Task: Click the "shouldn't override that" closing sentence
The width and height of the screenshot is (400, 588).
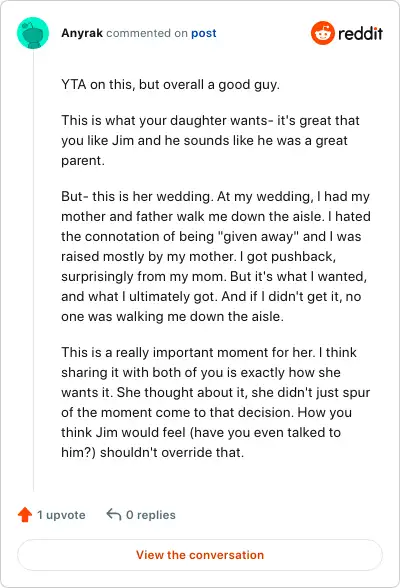Action: (x=172, y=453)
